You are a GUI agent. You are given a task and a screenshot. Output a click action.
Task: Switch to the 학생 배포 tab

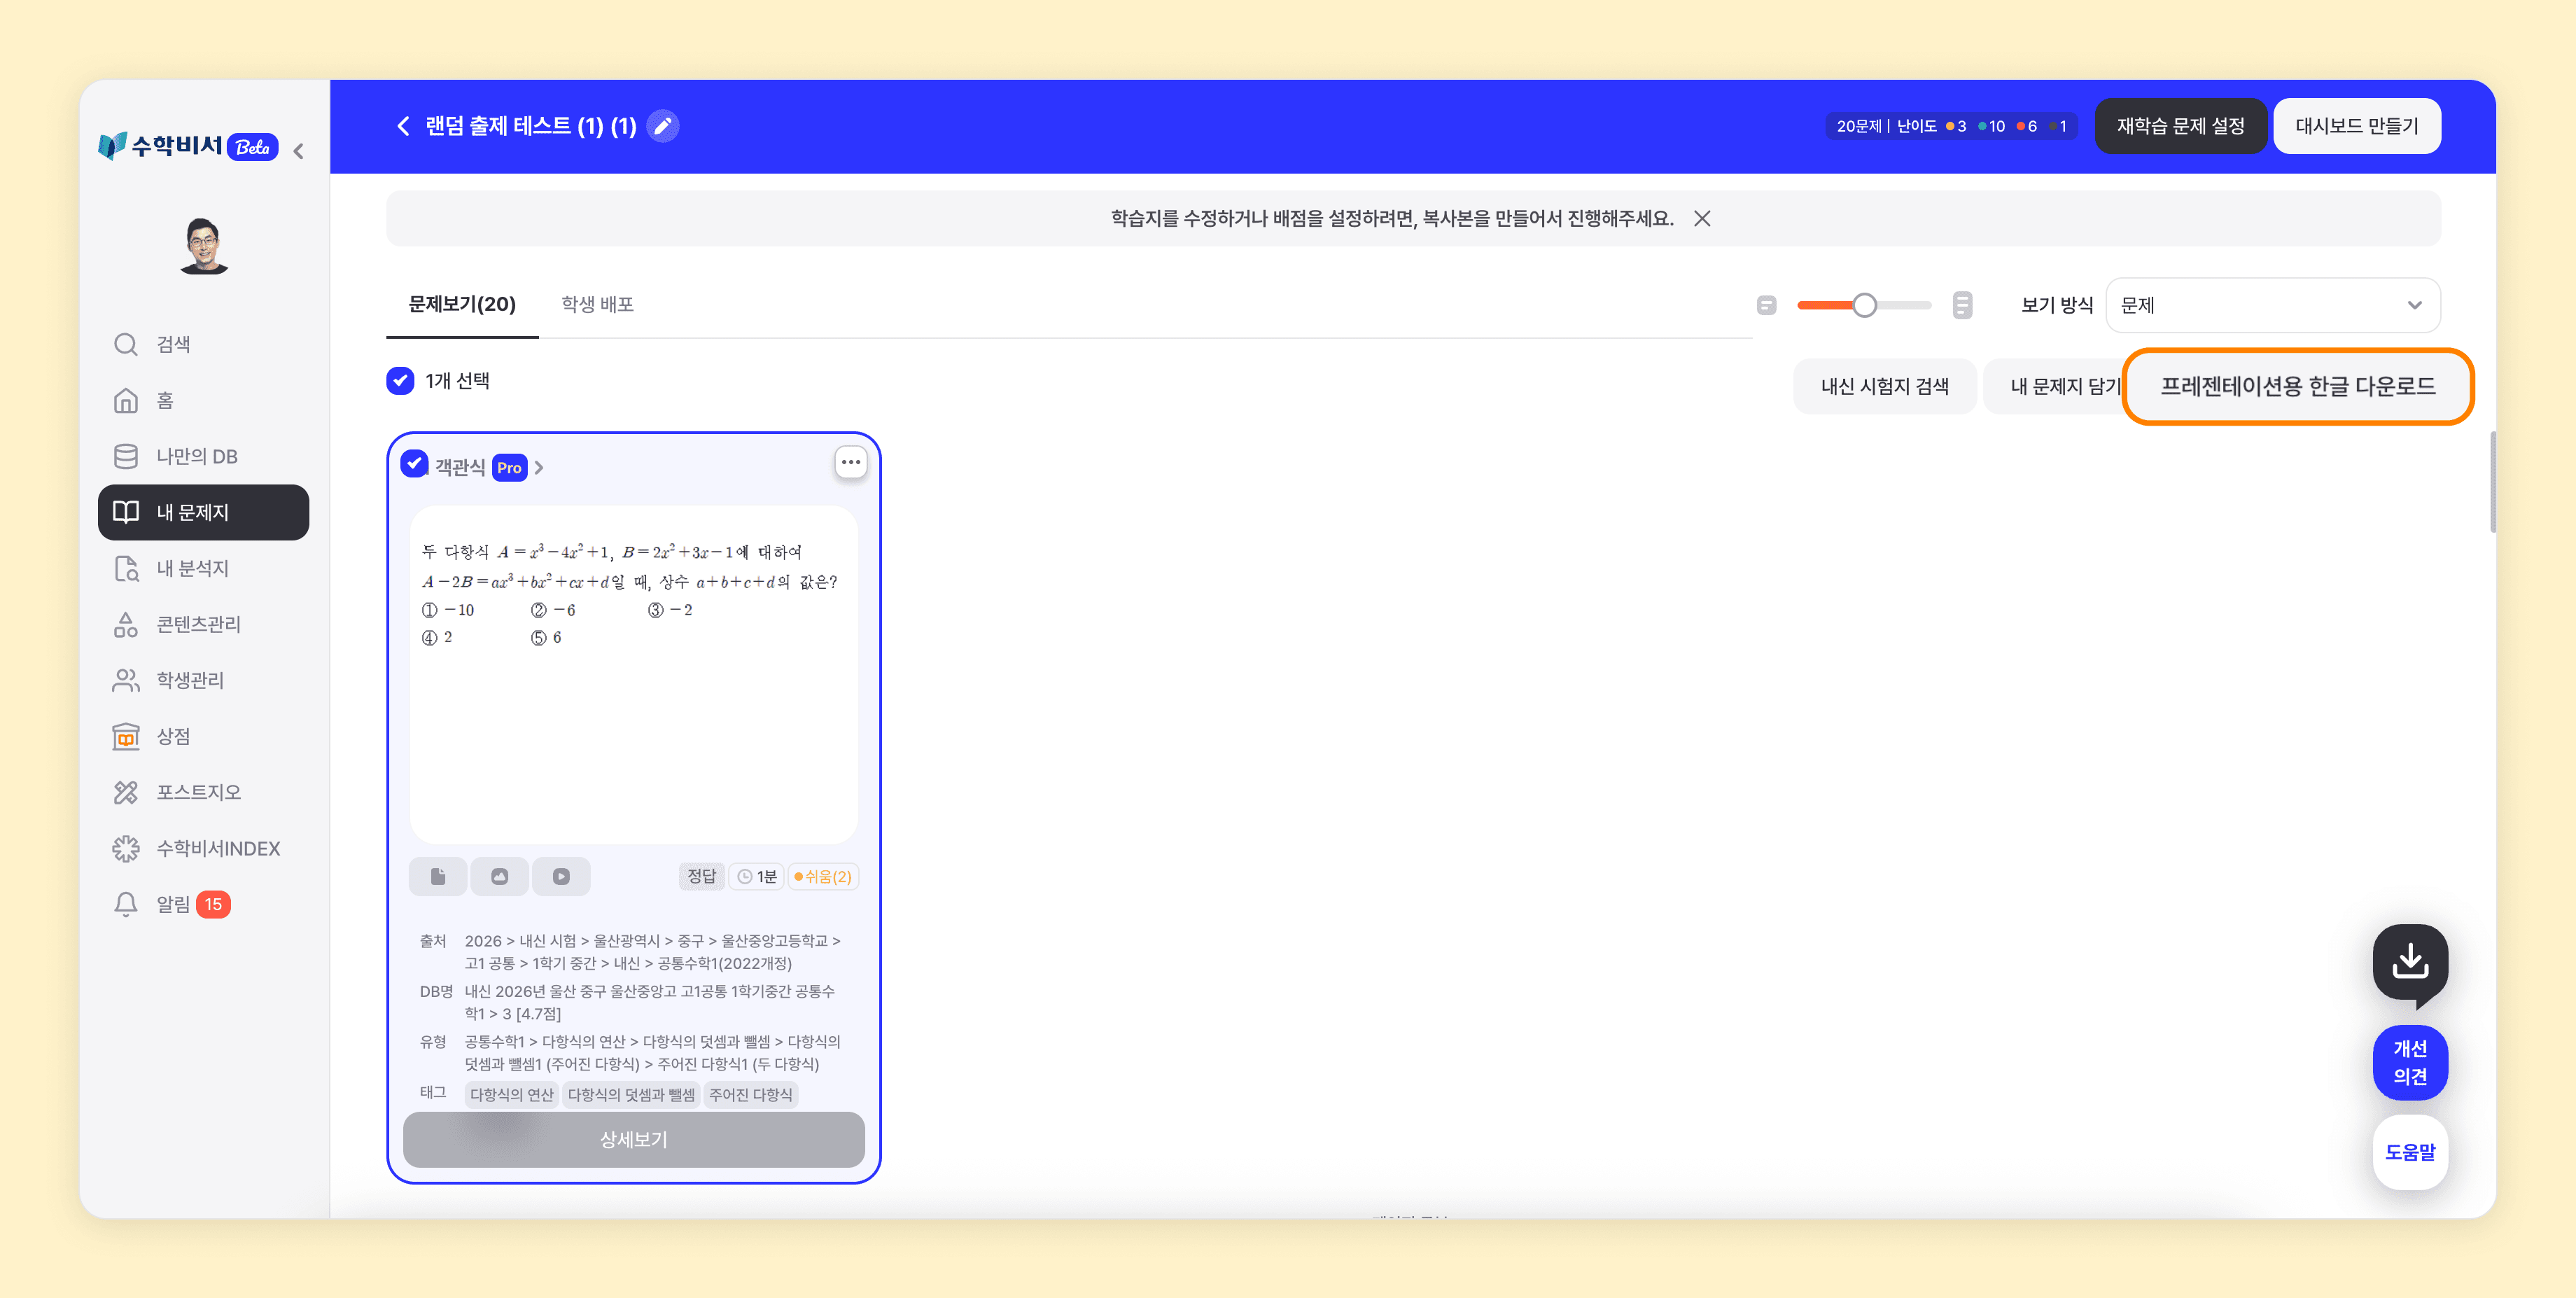click(597, 304)
